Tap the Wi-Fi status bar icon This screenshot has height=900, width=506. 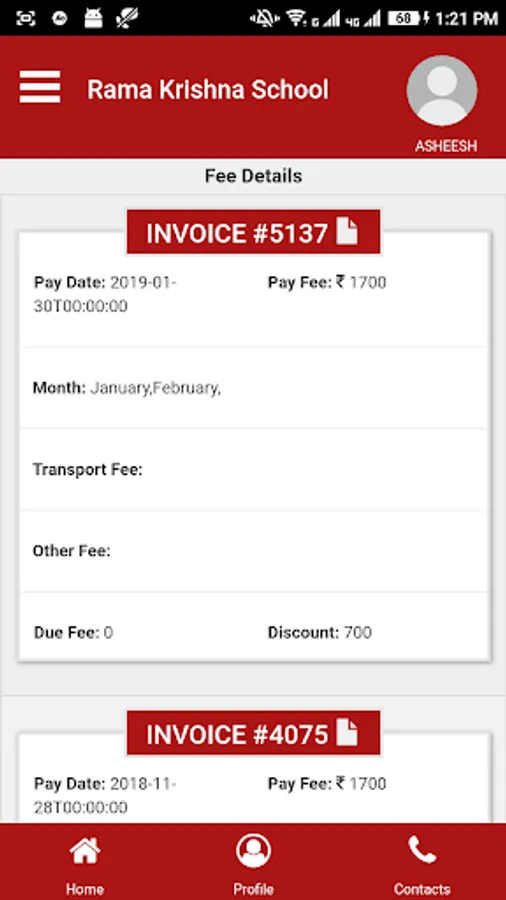pyautogui.click(x=296, y=18)
